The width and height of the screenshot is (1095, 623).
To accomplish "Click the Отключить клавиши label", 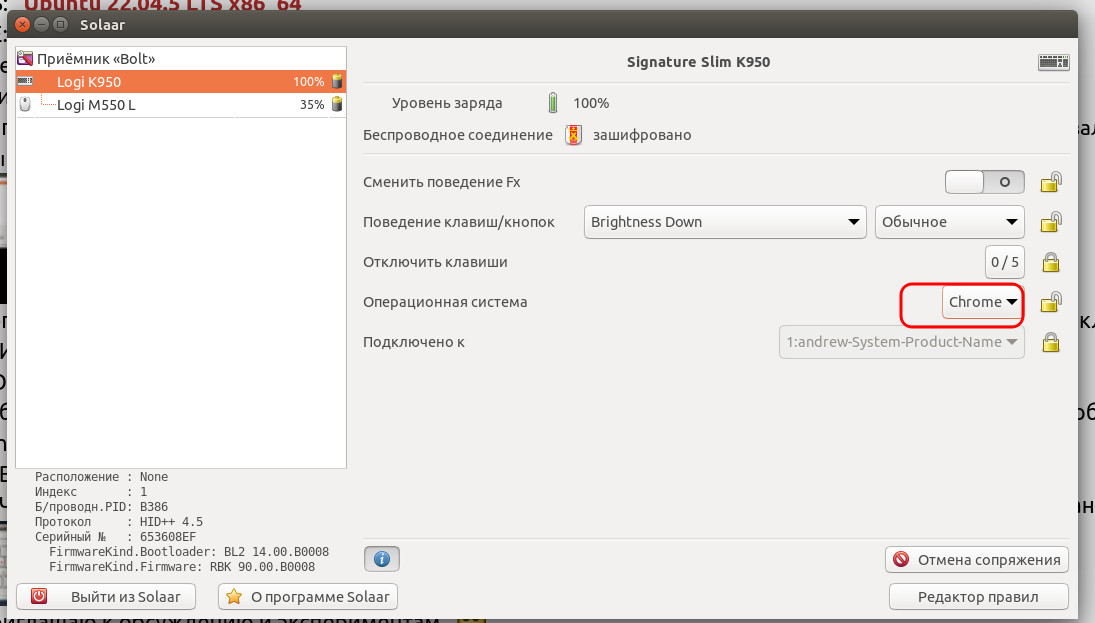I will [x=435, y=263].
